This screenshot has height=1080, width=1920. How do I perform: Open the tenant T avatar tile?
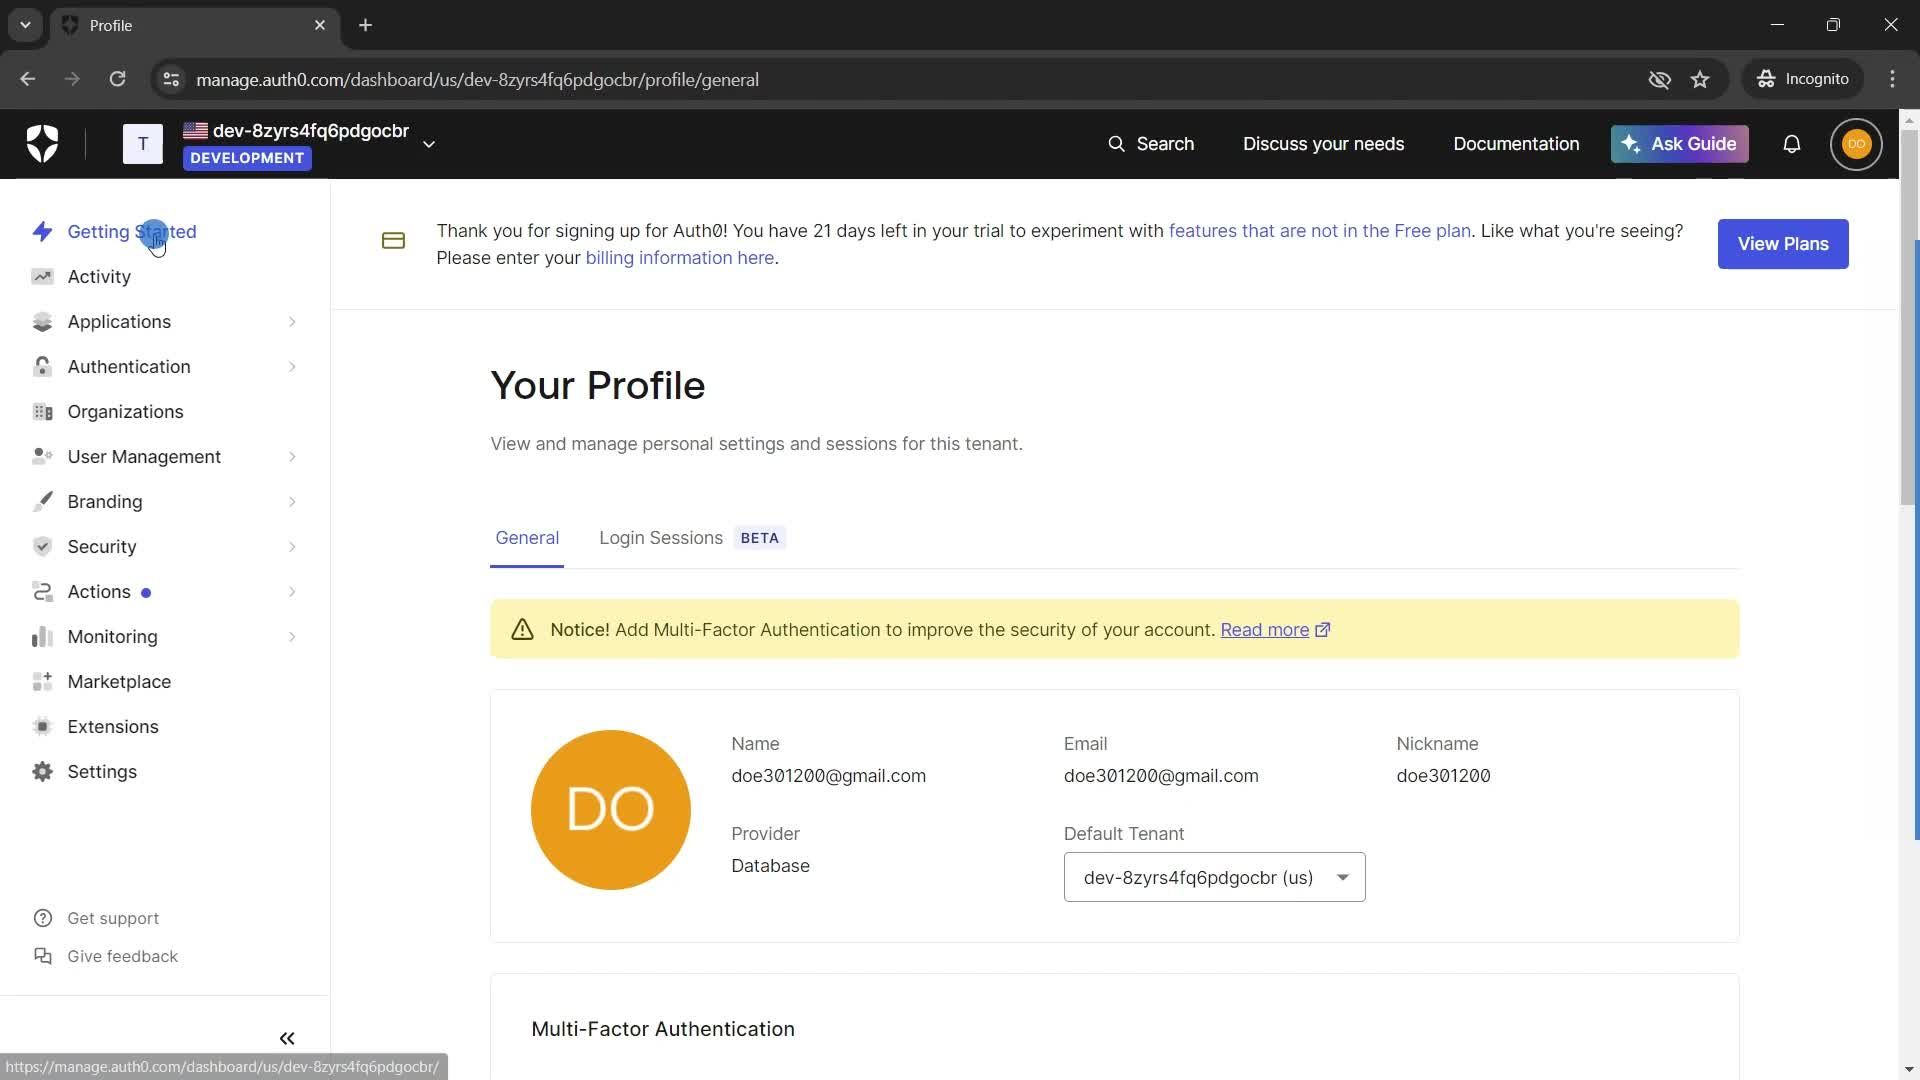pos(143,144)
